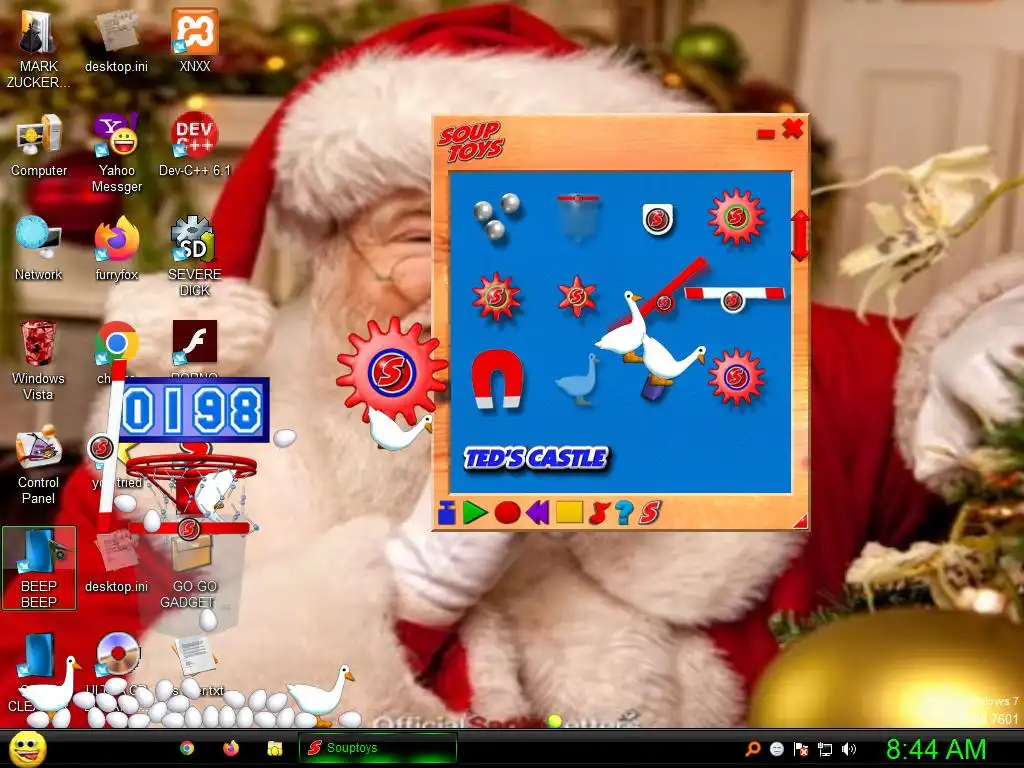Switch to the Souptoys taskbar button

377,748
